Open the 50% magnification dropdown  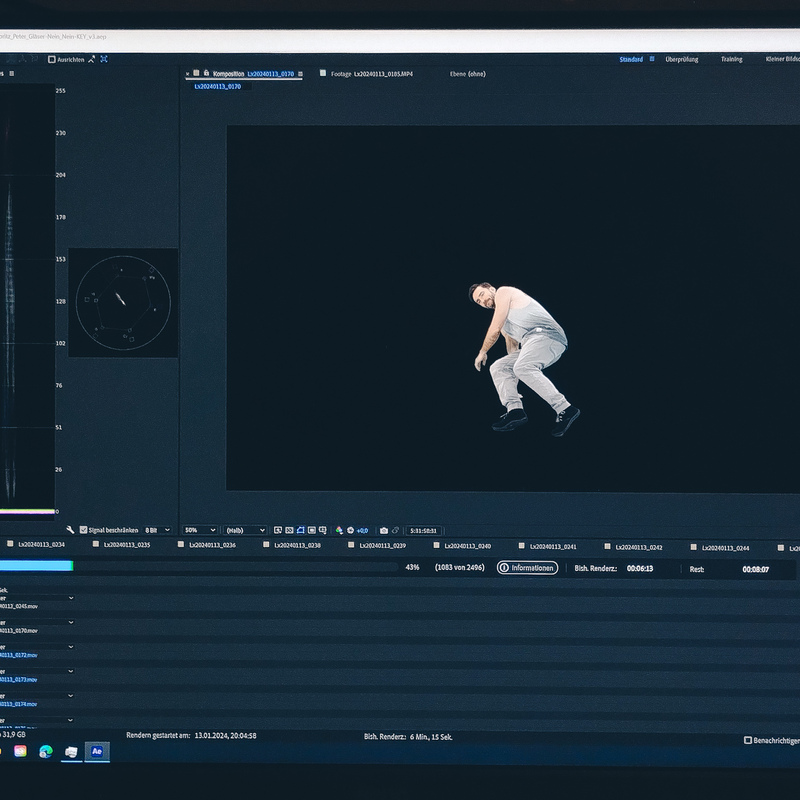[x=200, y=530]
